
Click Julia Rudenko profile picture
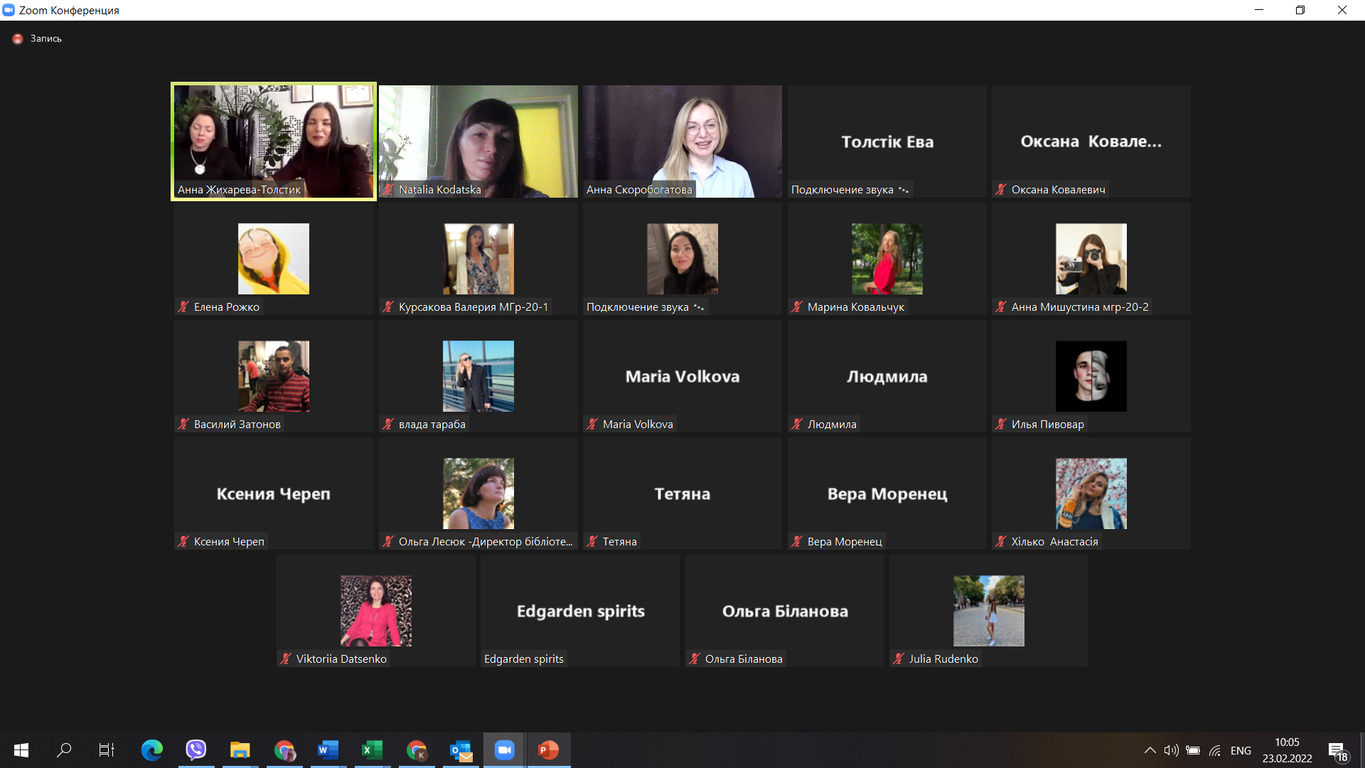989,611
